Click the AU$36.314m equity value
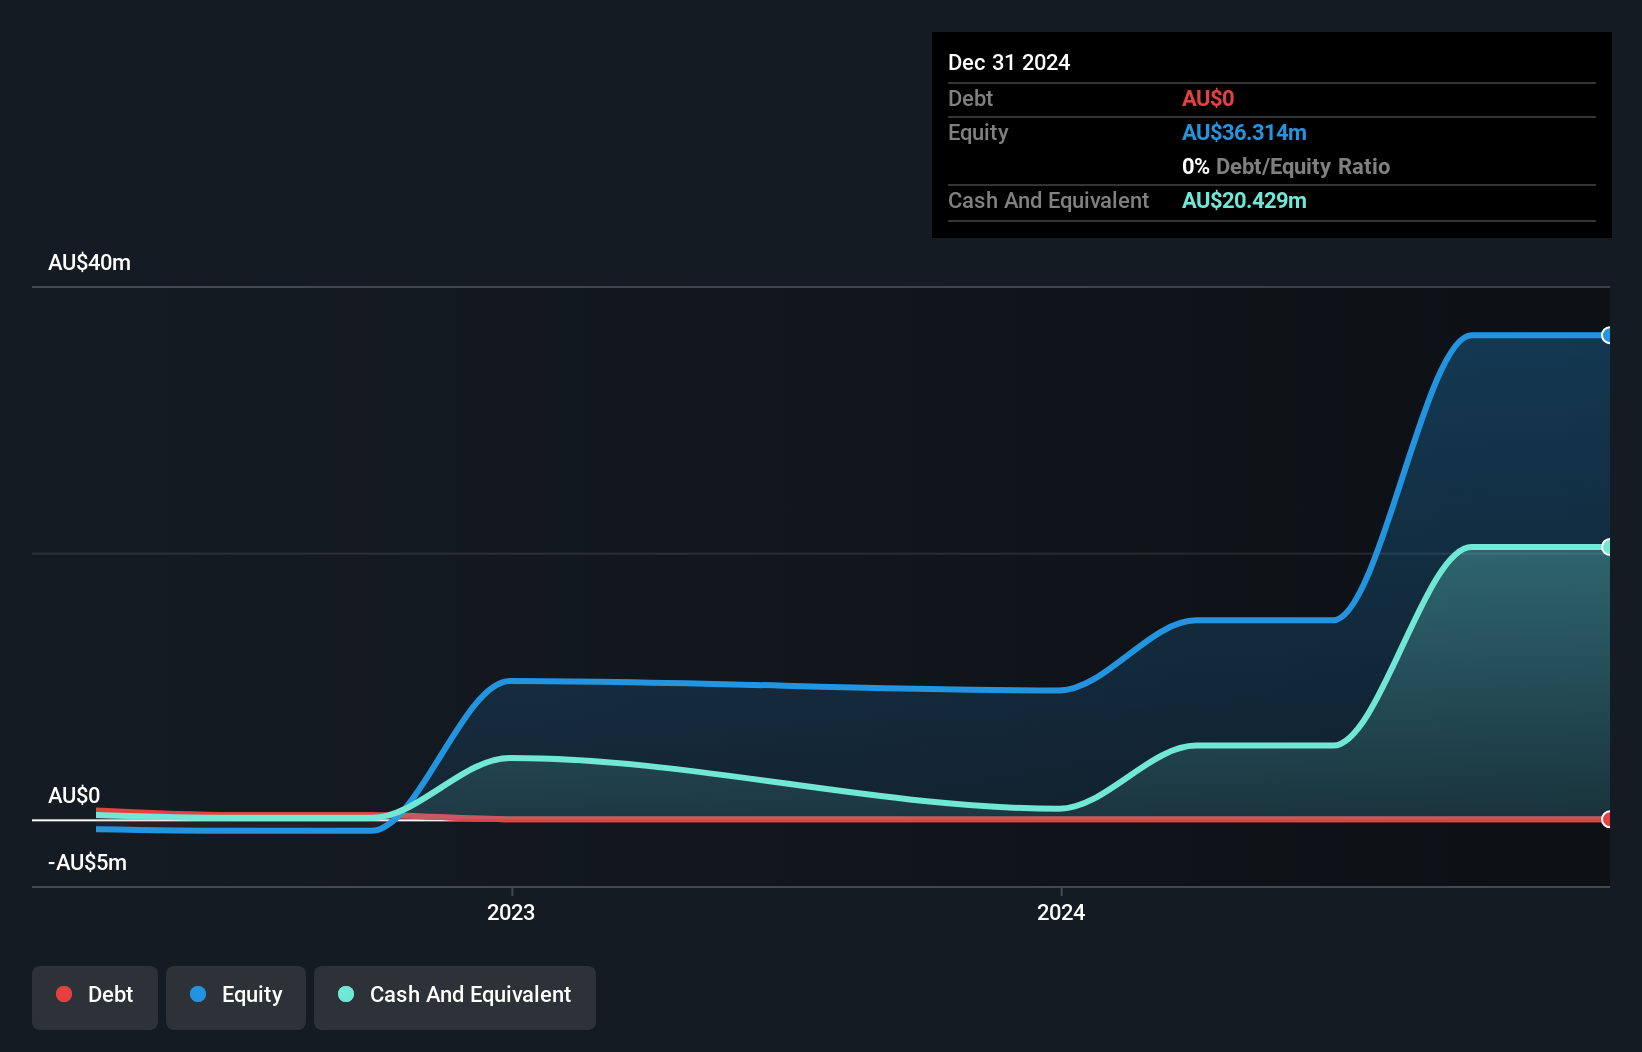Image resolution: width=1642 pixels, height=1052 pixels. click(x=1244, y=132)
